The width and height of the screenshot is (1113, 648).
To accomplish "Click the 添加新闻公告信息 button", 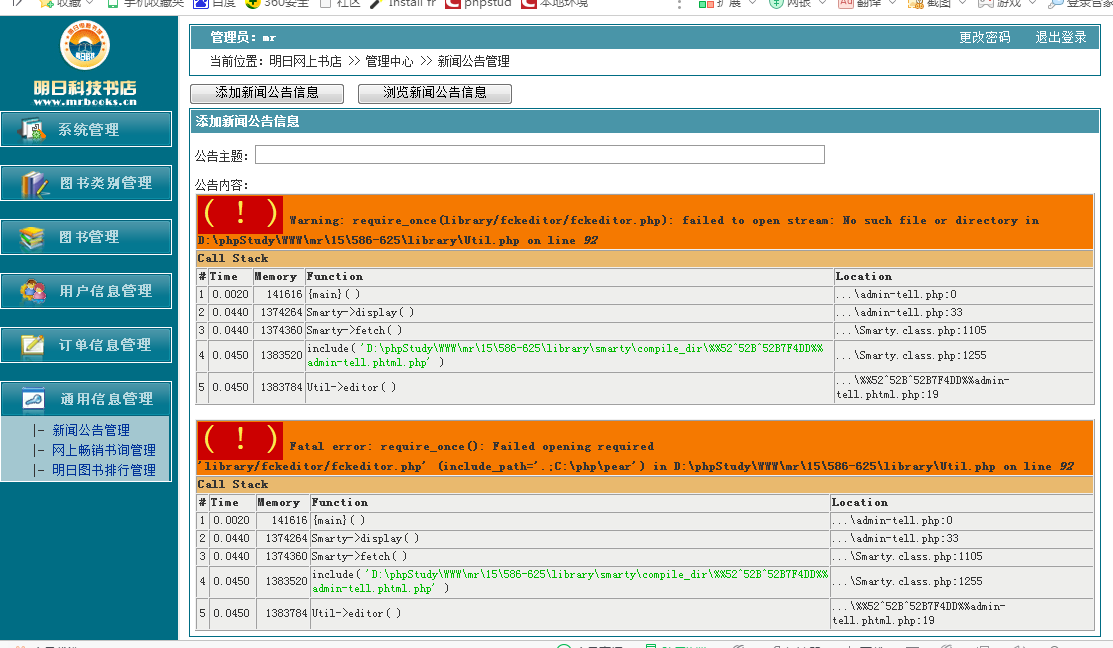I will pos(267,93).
